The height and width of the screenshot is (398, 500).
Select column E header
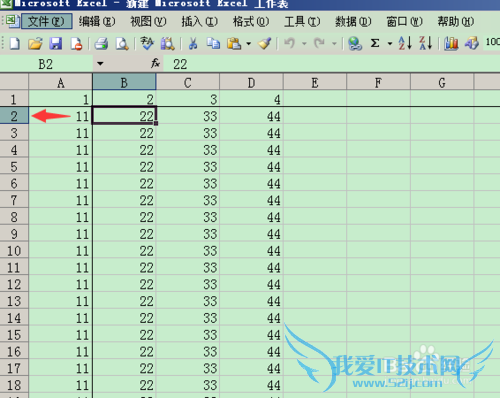315,82
